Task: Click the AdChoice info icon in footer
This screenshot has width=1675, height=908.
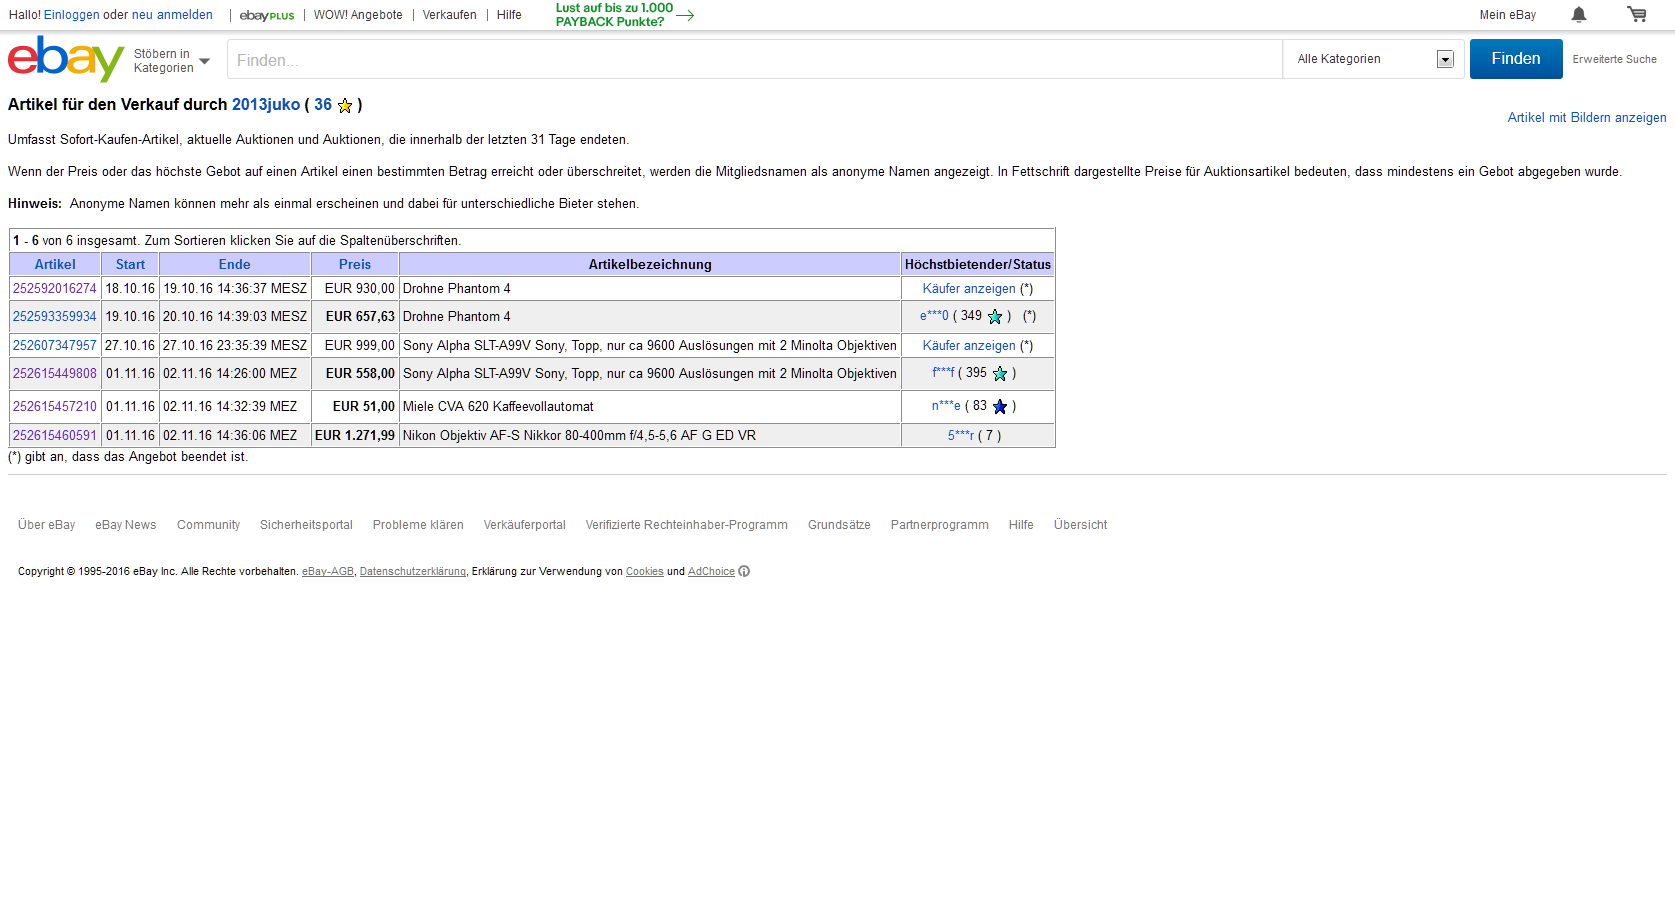Action: pos(744,572)
